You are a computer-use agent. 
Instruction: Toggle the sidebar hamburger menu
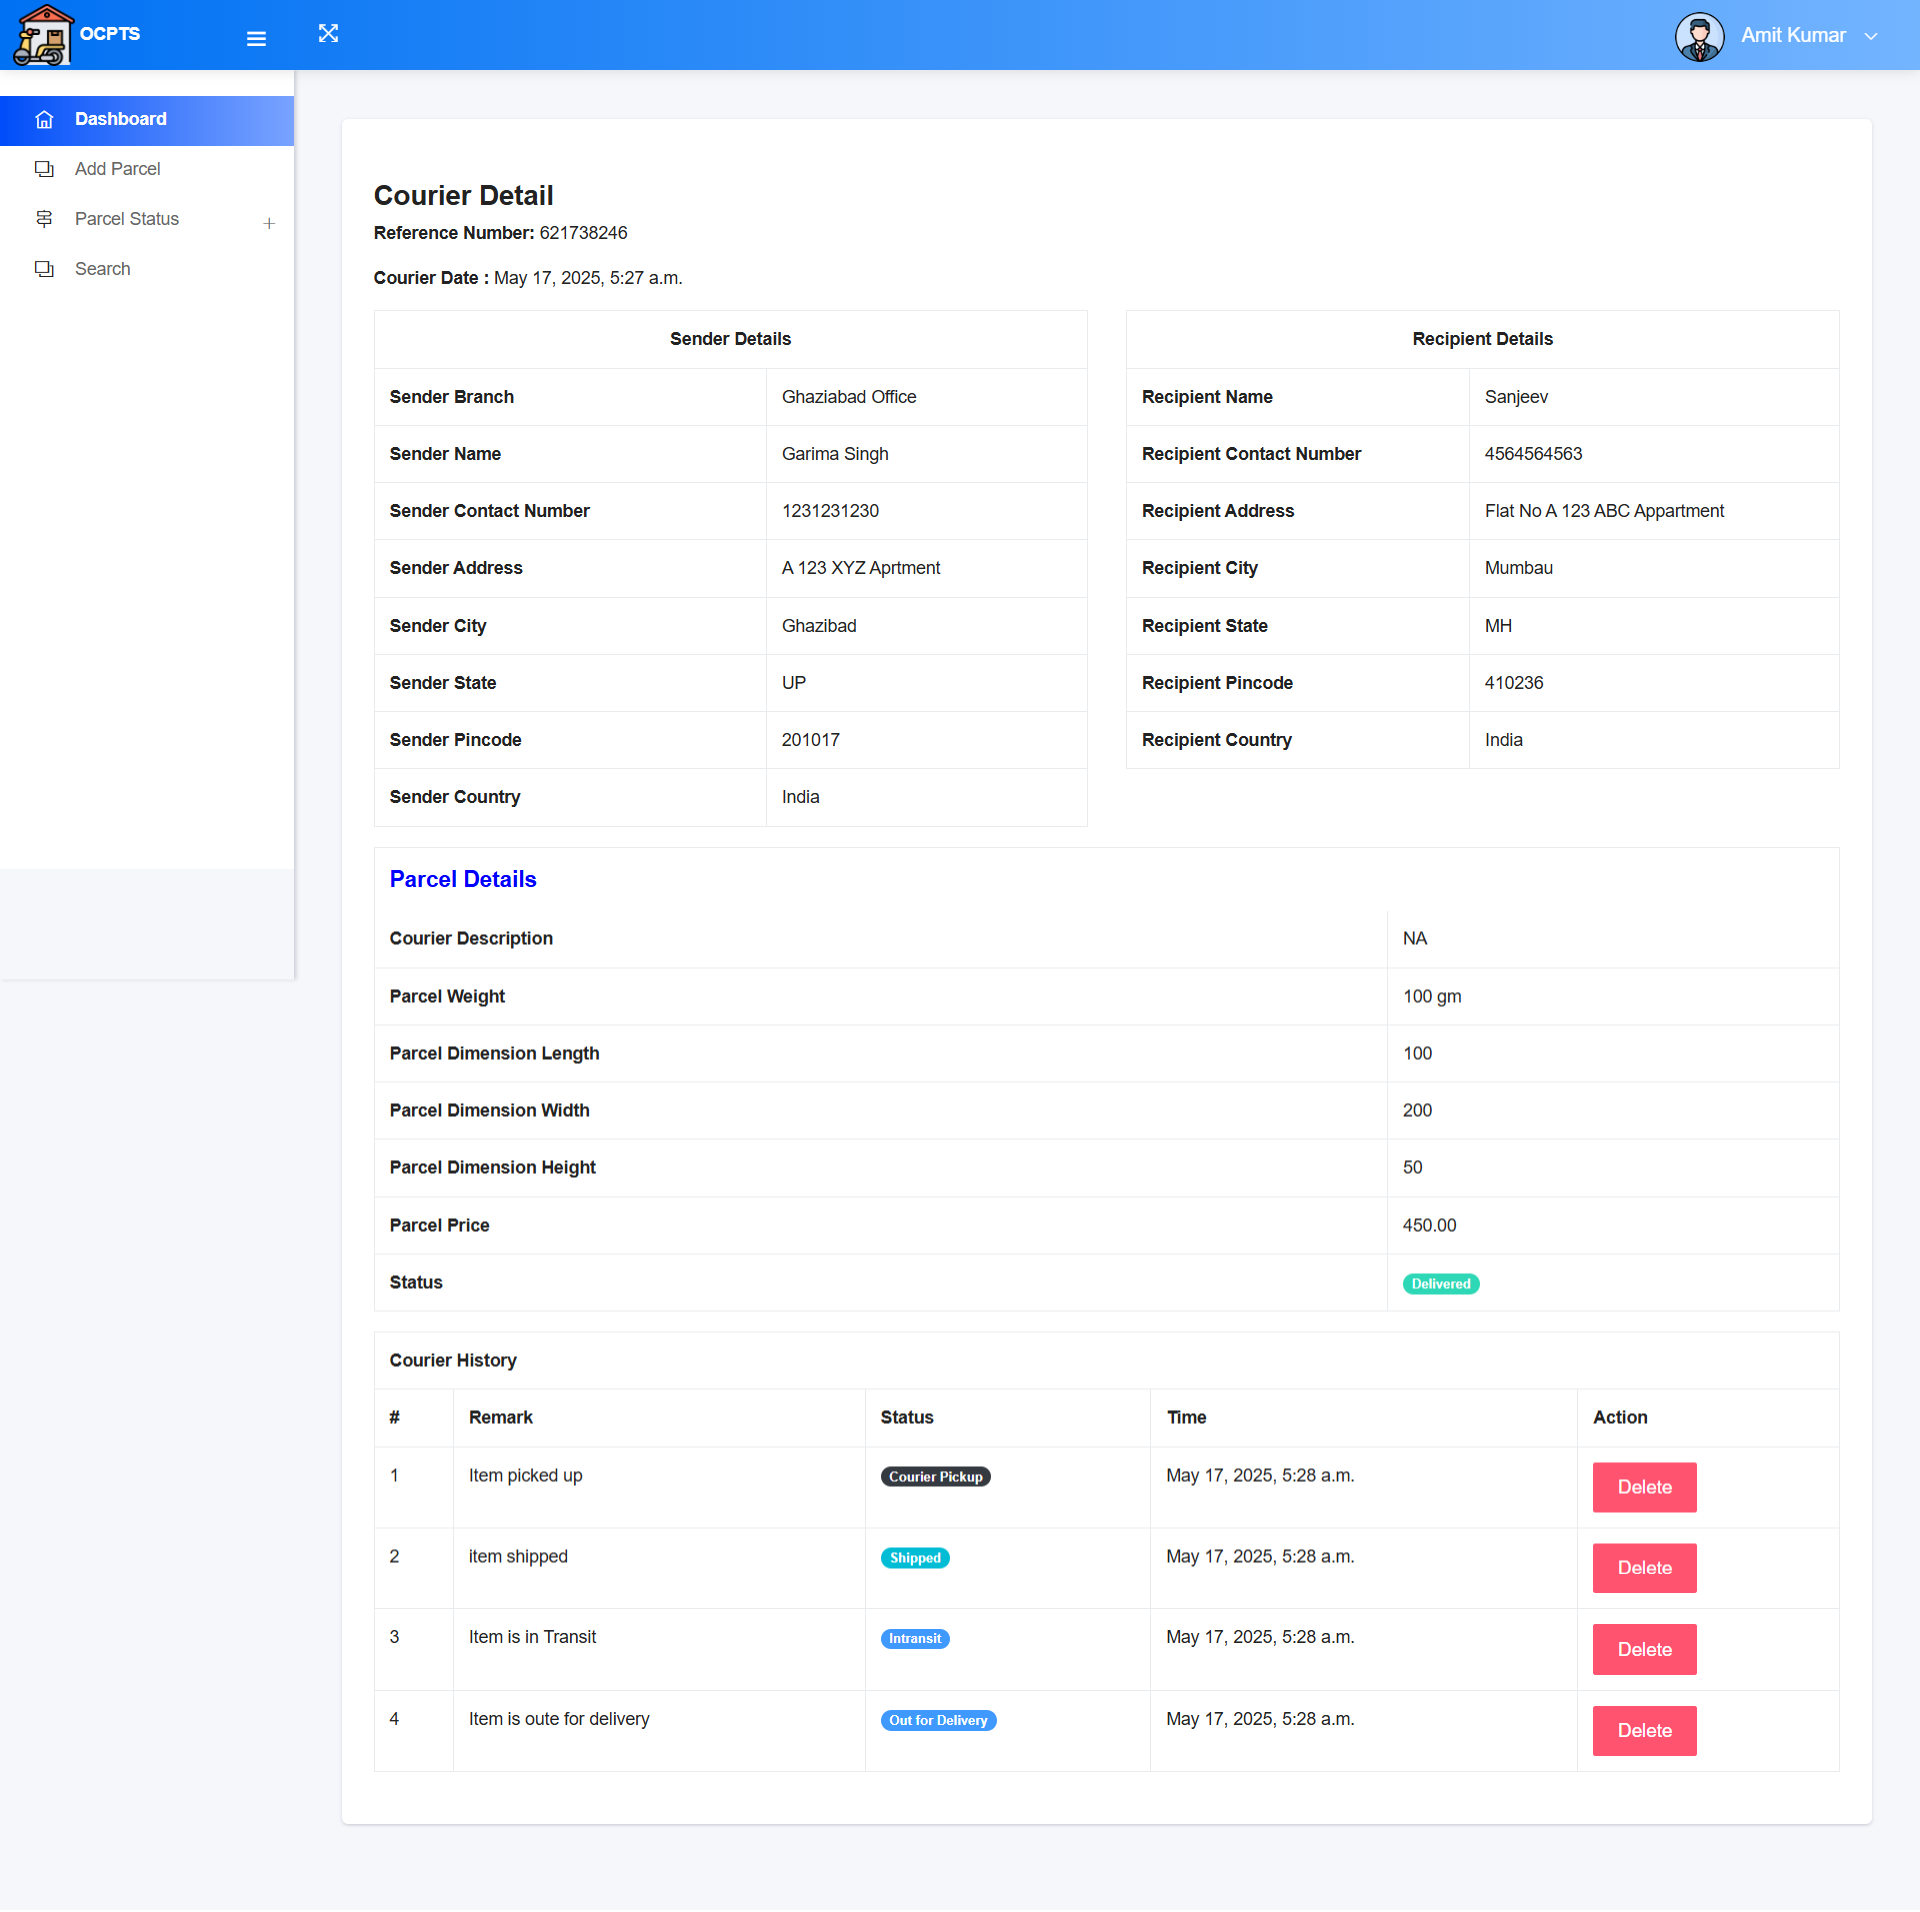[256, 38]
